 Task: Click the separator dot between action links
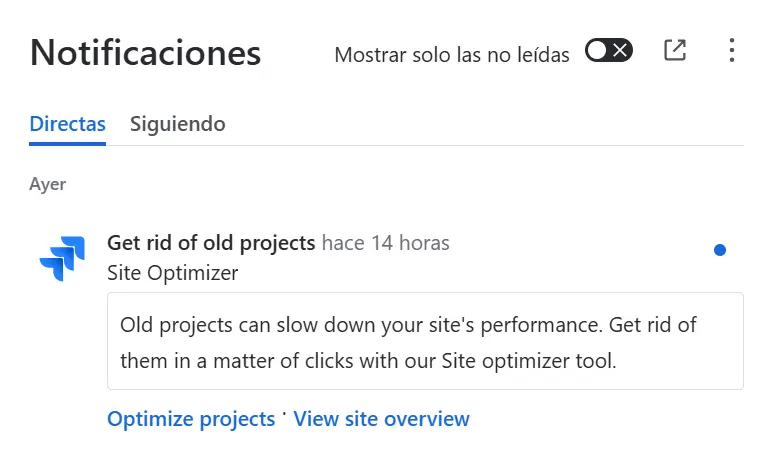(284, 413)
